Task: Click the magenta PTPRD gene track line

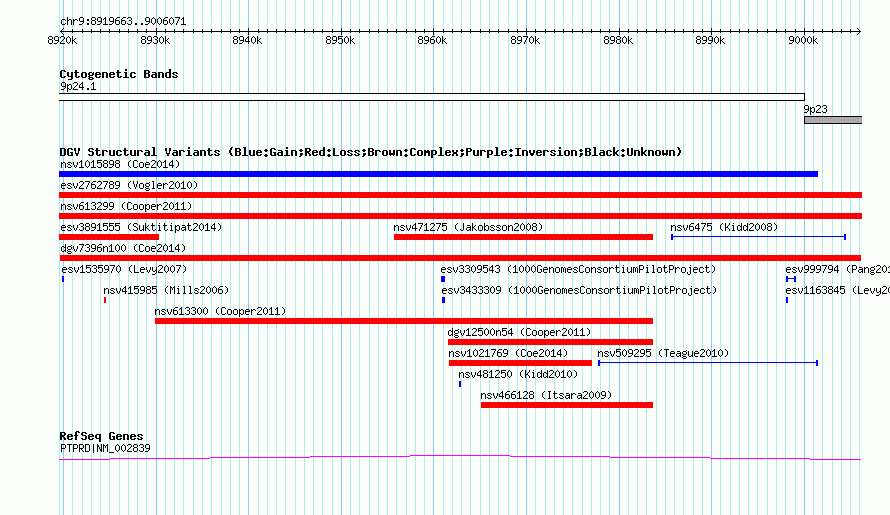Action: (x=460, y=457)
